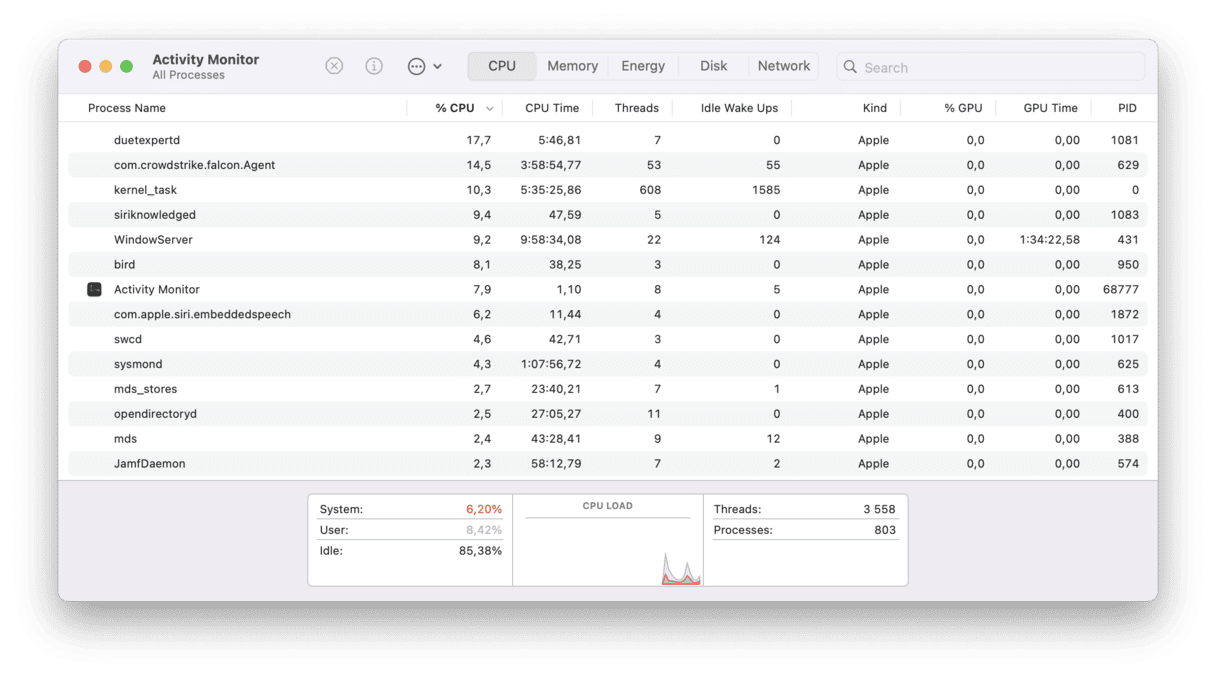This screenshot has width=1216, height=678.
Task: Open the chevron dropdown beside the ellipsis icon
Action: tap(437, 66)
